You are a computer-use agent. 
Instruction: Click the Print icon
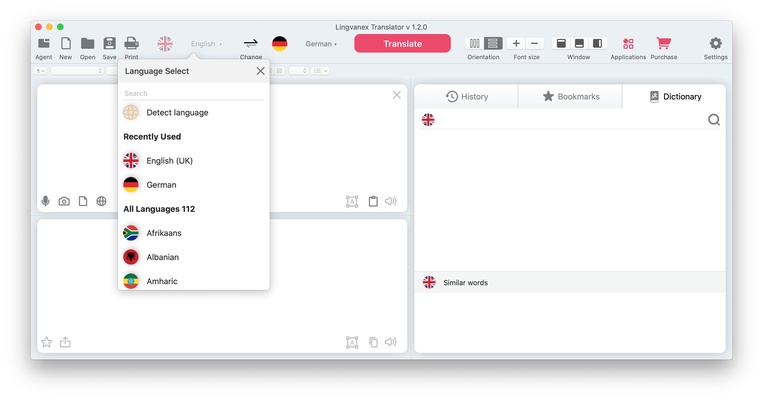tap(131, 43)
